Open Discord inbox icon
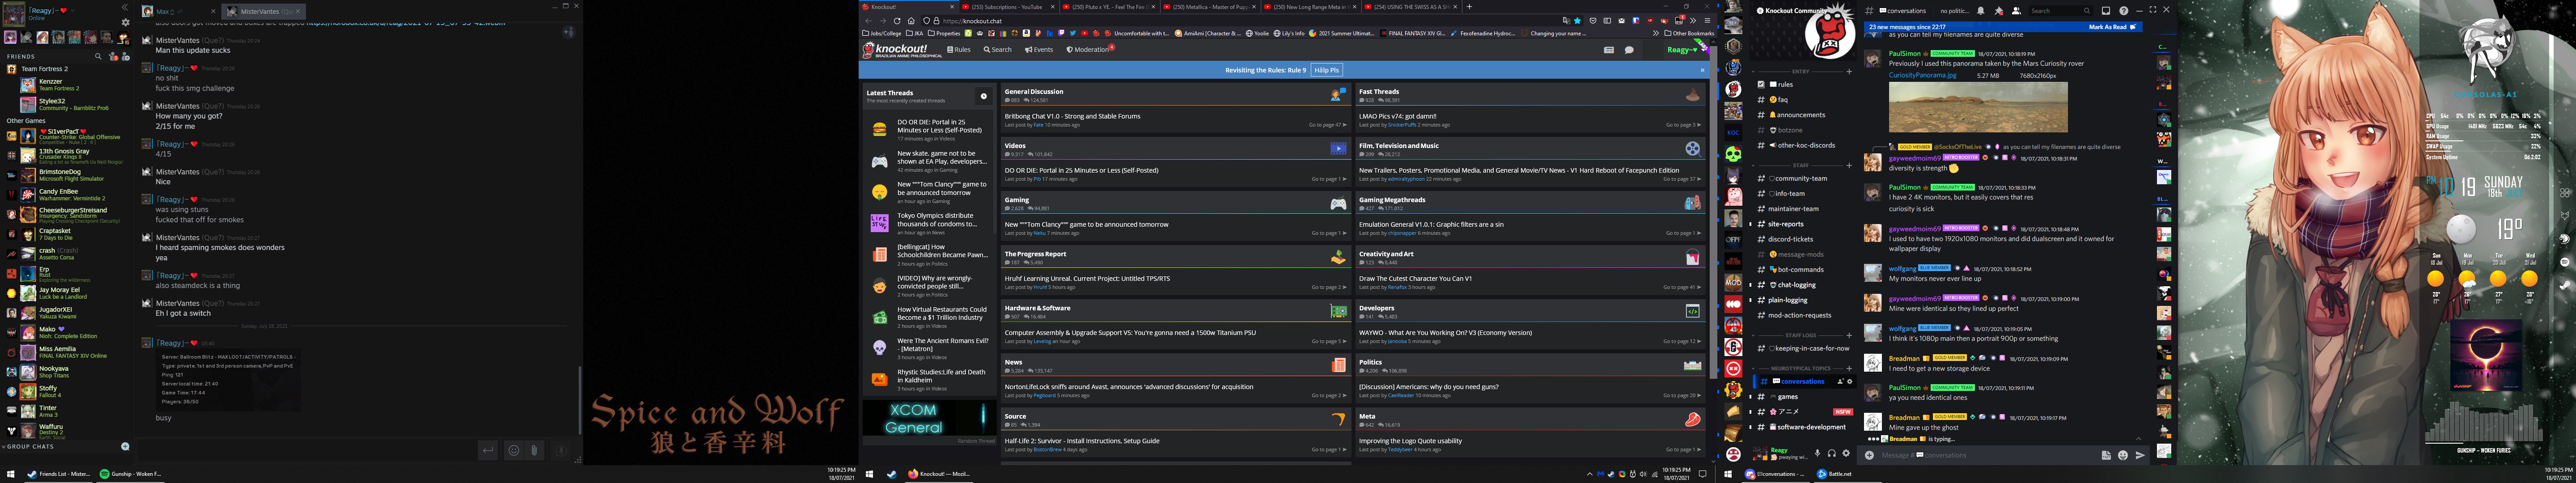 pyautogui.click(x=2105, y=11)
